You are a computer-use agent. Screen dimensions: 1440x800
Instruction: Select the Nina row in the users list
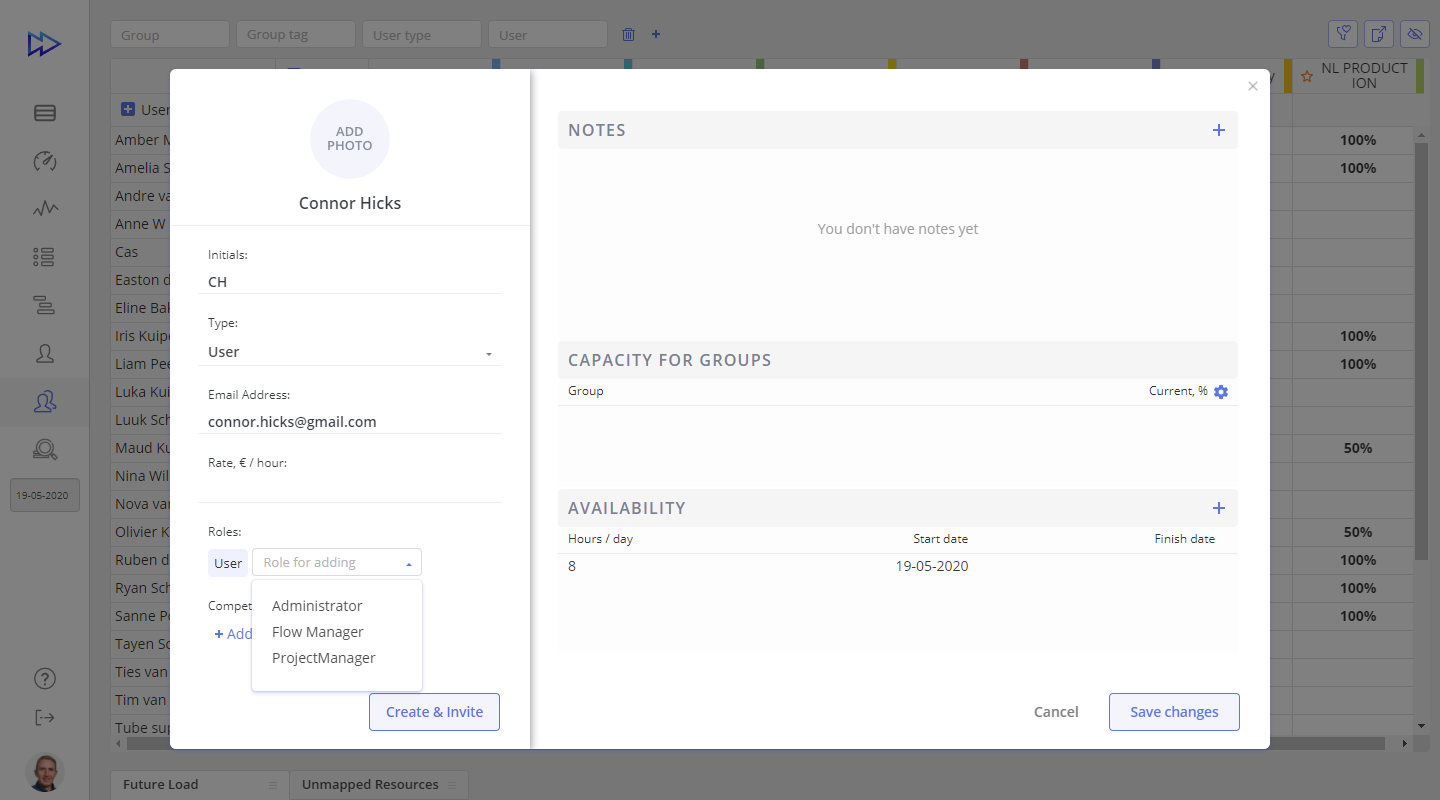141,476
